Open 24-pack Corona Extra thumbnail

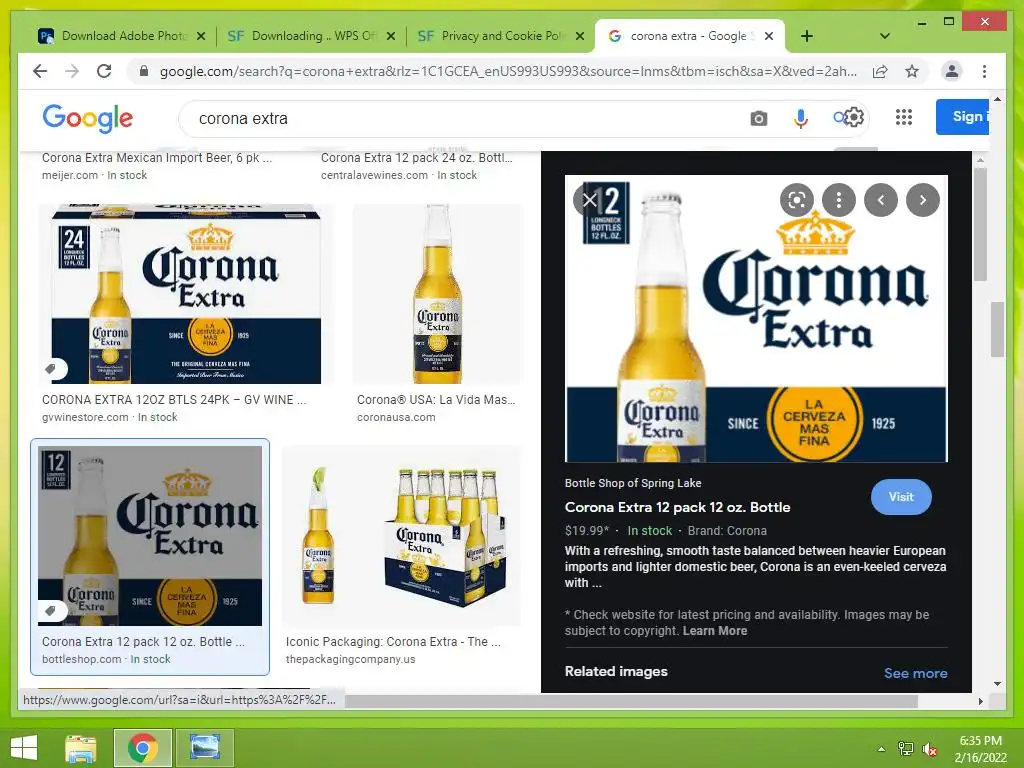(x=186, y=294)
